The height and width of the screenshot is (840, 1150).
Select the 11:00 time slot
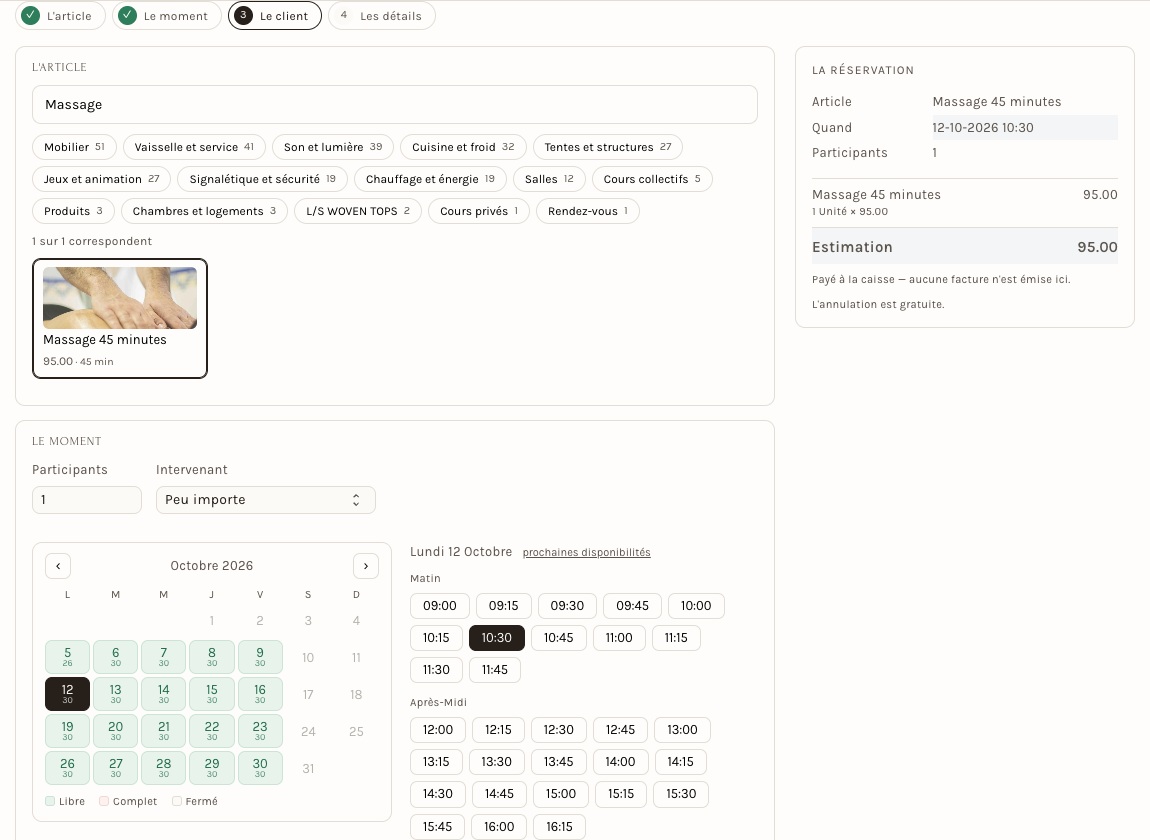pyautogui.click(x=619, y=638)
